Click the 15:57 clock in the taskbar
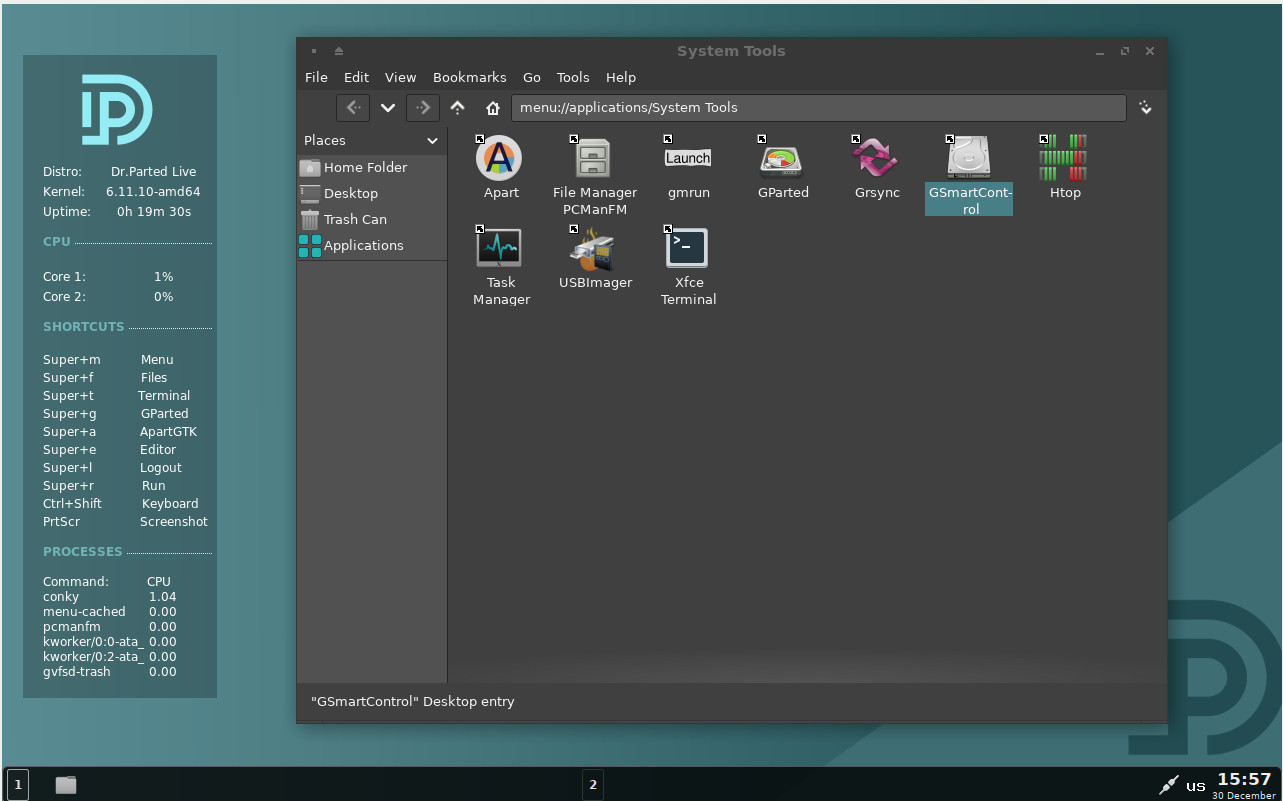This screenshot has width=1283, height=801. point(1244,779)
